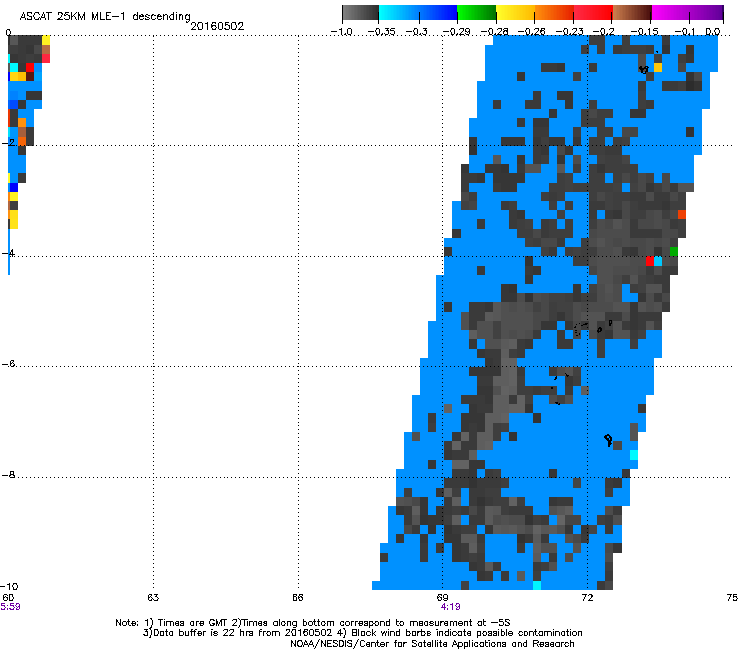This screenshot has width=740, height=650.
Task: Click the magenta-purple segment of the color bar
Action: (688, 13)
